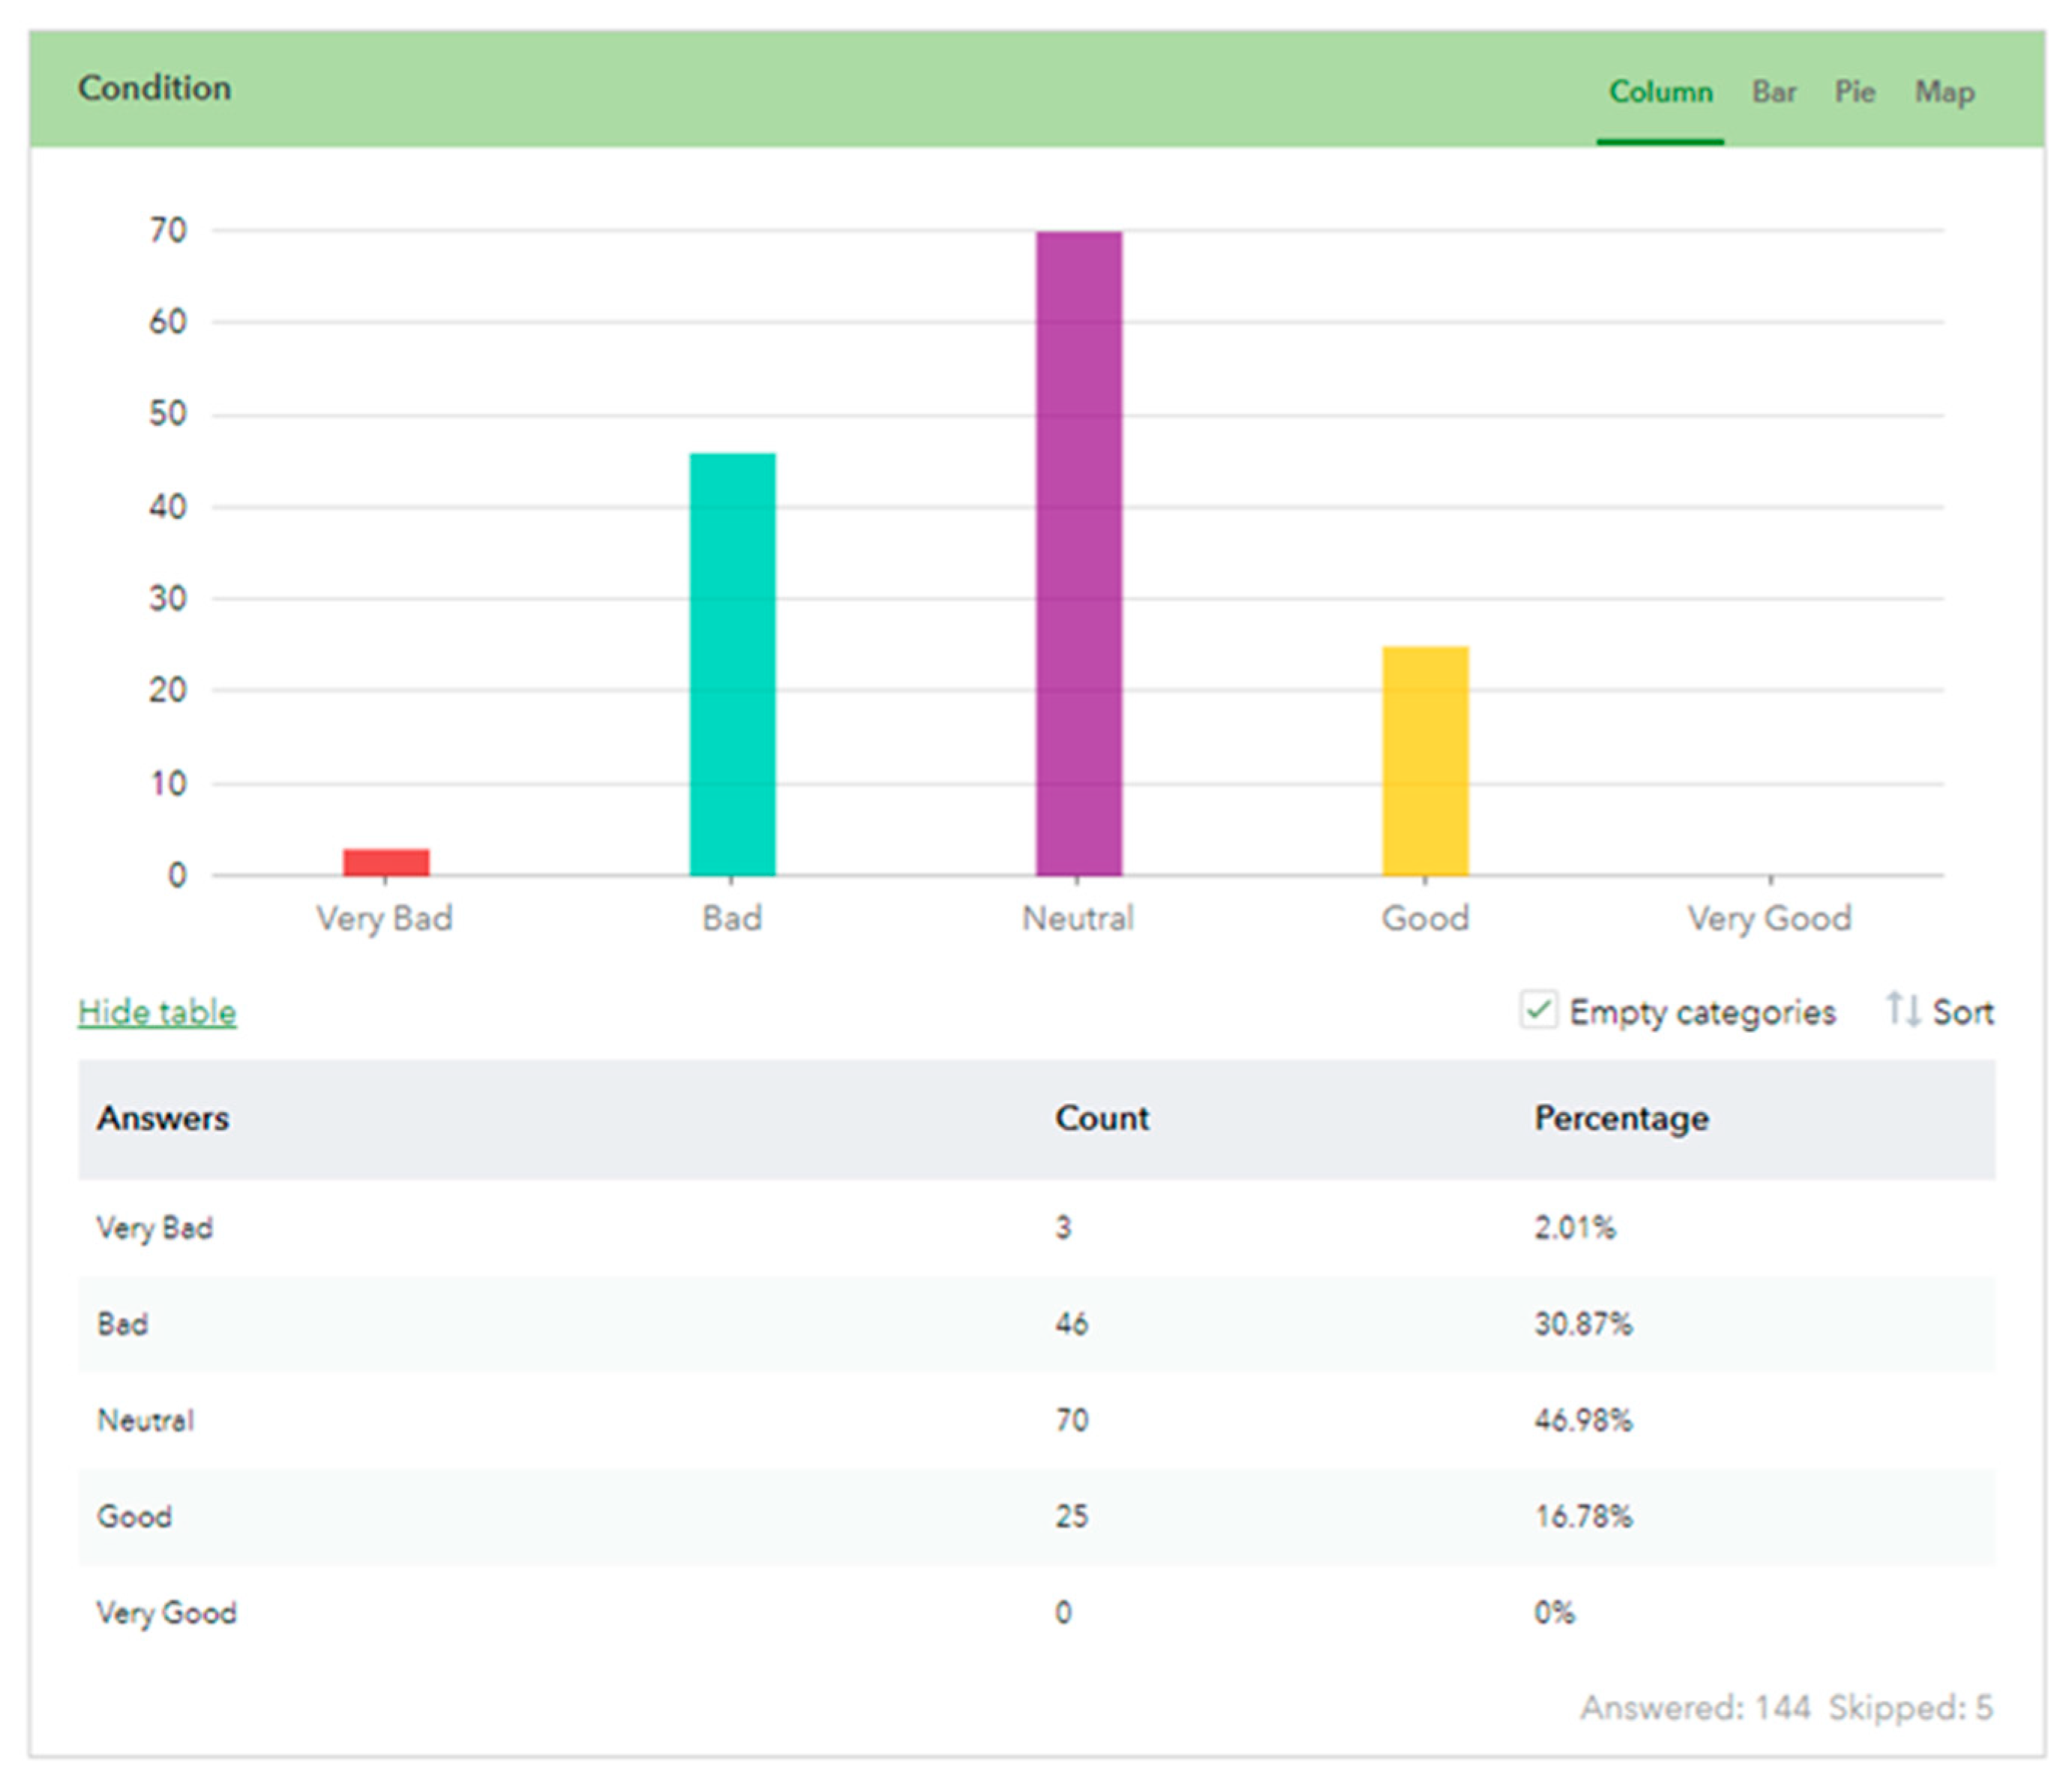The image size is (2072, 1784).
Task: Click the Answers column header
Action: 163,1118
